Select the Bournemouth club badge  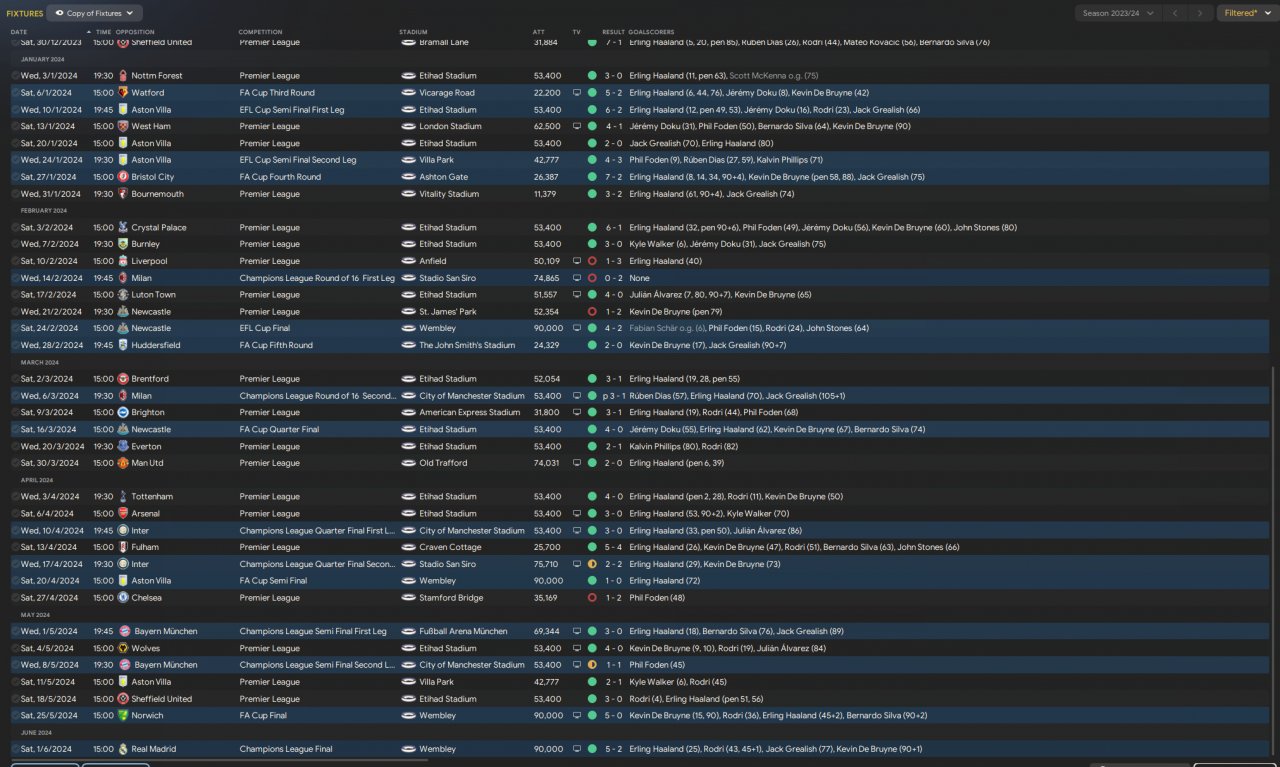tap(123, 194)
